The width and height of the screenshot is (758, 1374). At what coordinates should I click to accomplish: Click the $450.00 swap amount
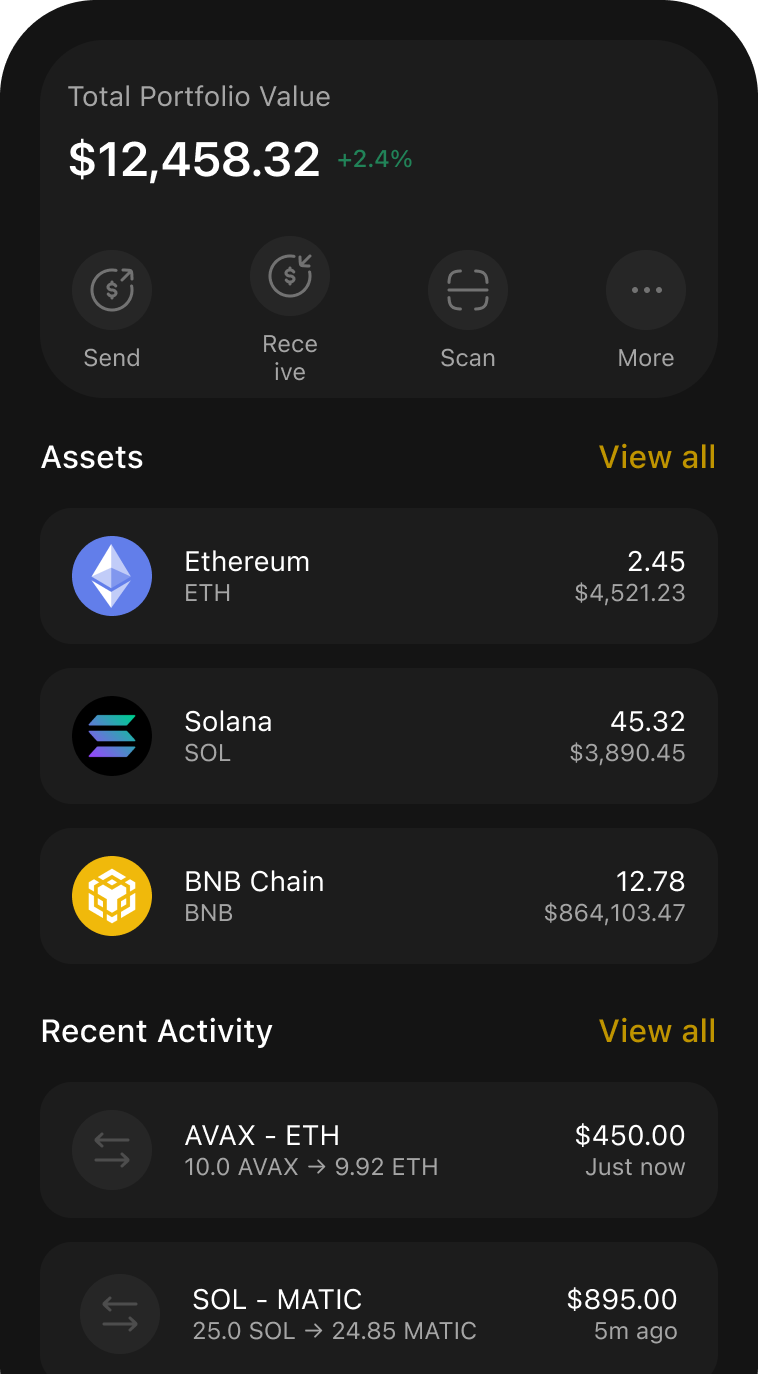coord(630,1136)
